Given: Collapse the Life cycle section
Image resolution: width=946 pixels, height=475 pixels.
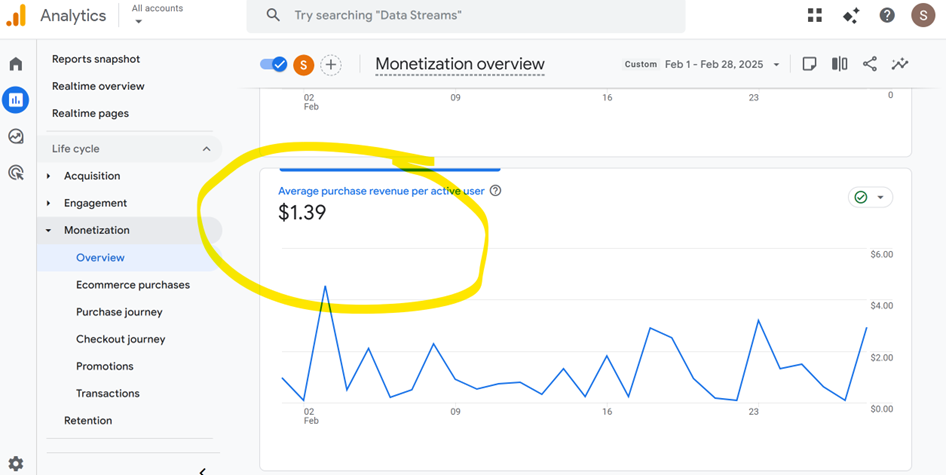Looking at the screenshot, I should [x=206, y=149].
